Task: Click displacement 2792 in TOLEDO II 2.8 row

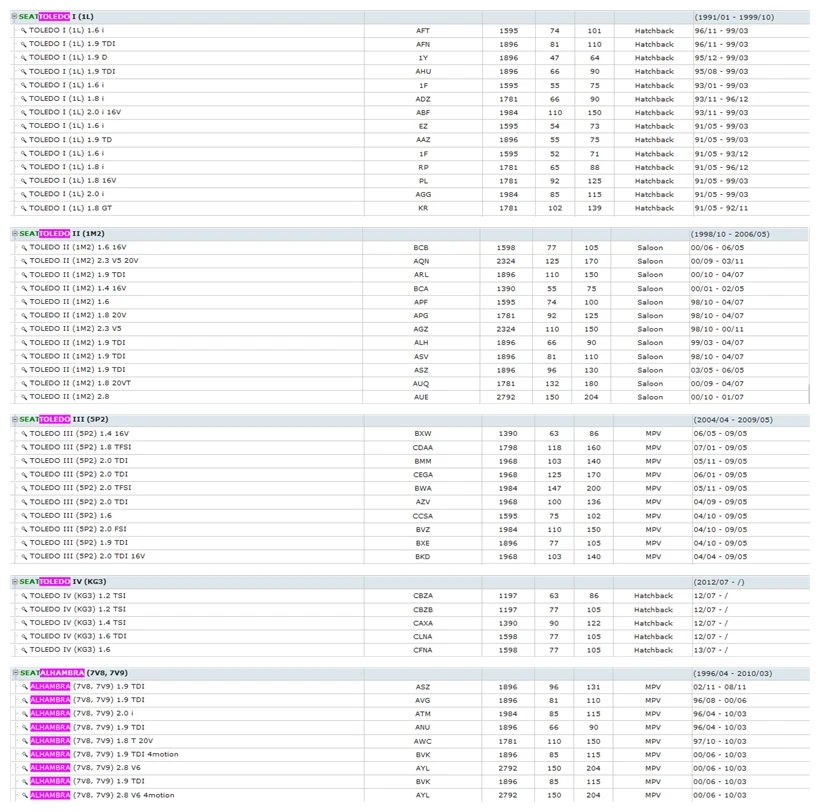Action: [506, 397]
